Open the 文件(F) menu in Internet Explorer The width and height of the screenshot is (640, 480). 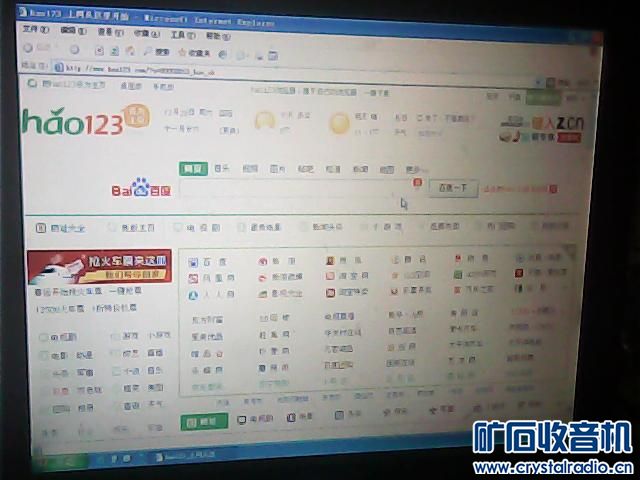coord(36,29)
